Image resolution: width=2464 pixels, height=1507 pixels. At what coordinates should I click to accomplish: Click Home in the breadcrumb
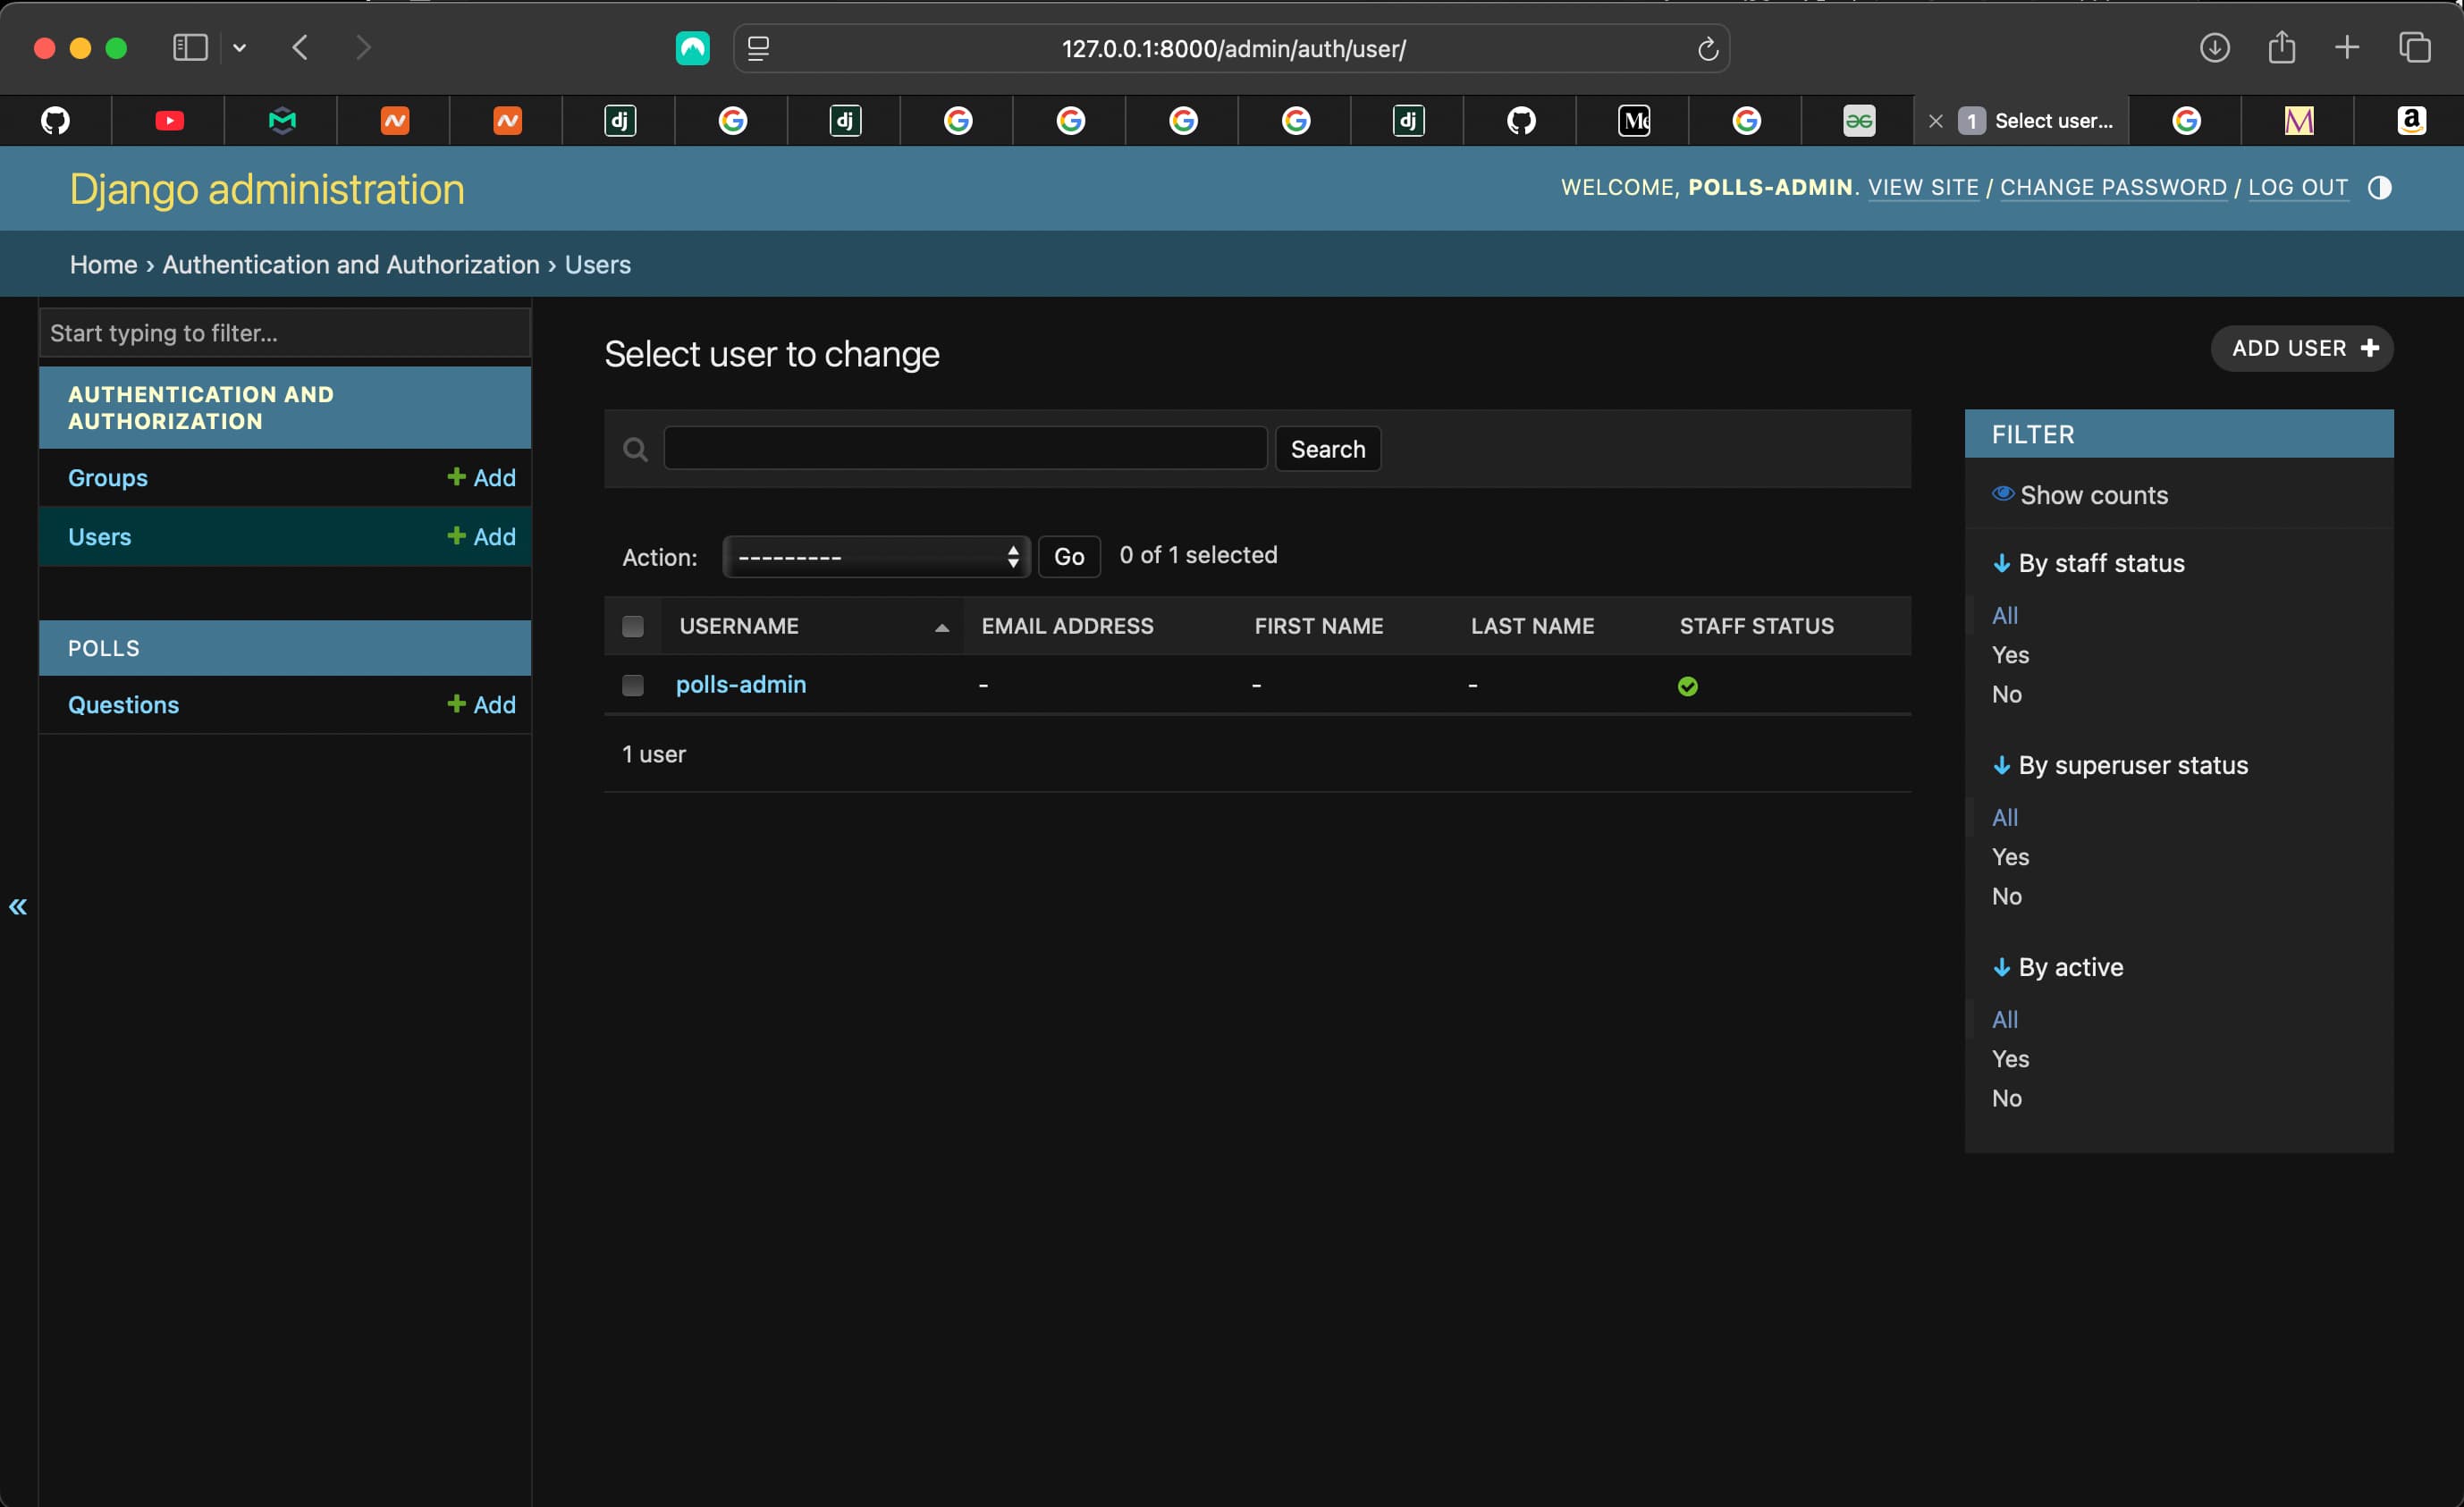click(104, 264)
